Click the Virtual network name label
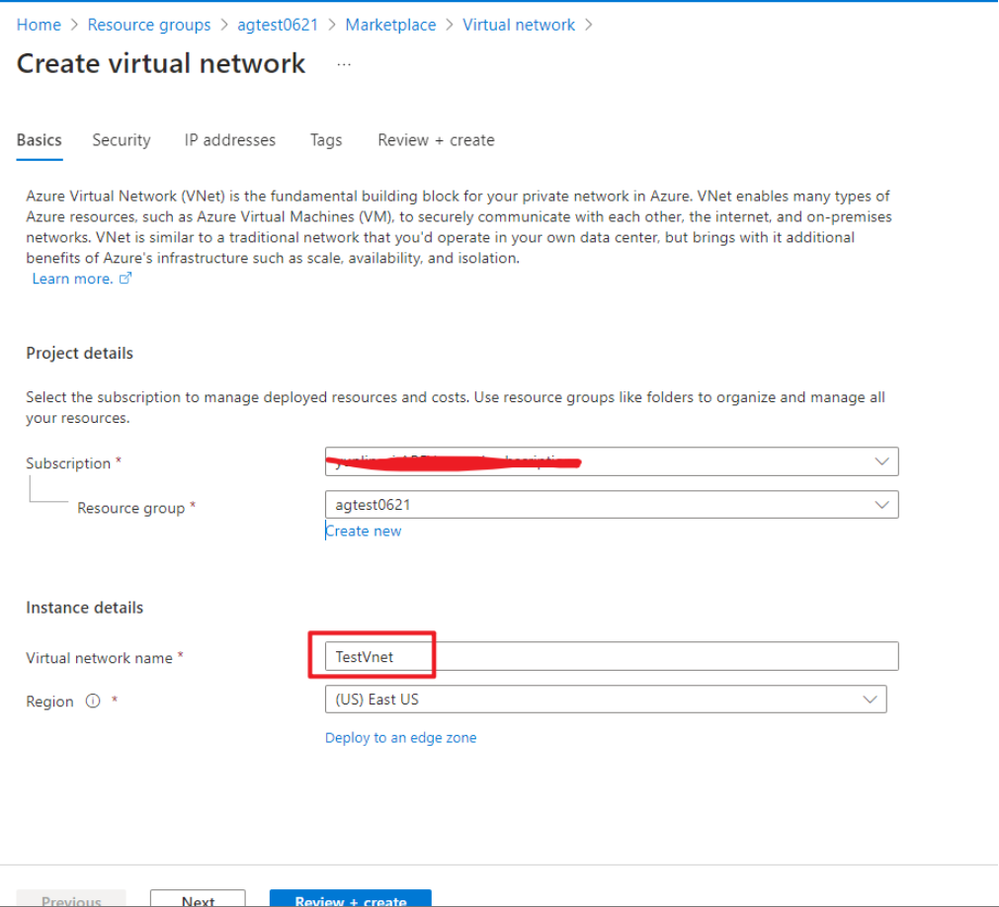Screen dimensions: 999x907 click(99, 658)
